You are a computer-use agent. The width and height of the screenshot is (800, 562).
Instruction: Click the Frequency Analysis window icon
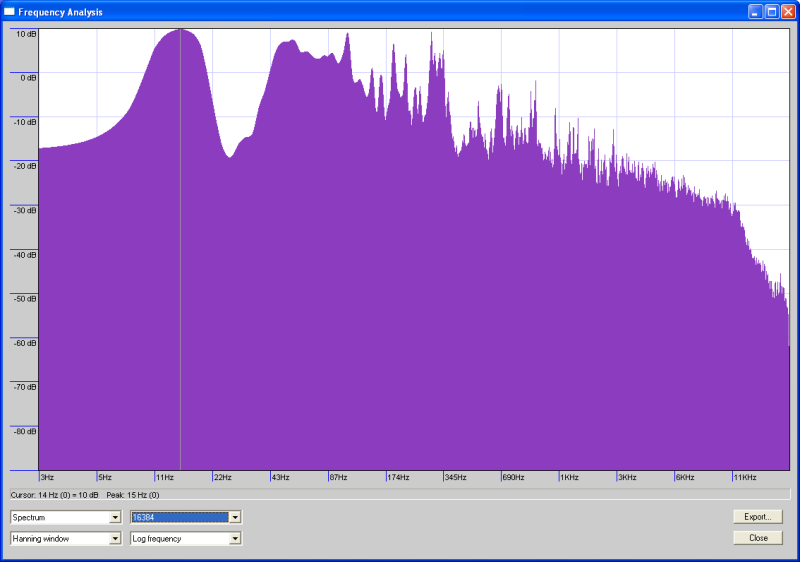tap(10, 12)
